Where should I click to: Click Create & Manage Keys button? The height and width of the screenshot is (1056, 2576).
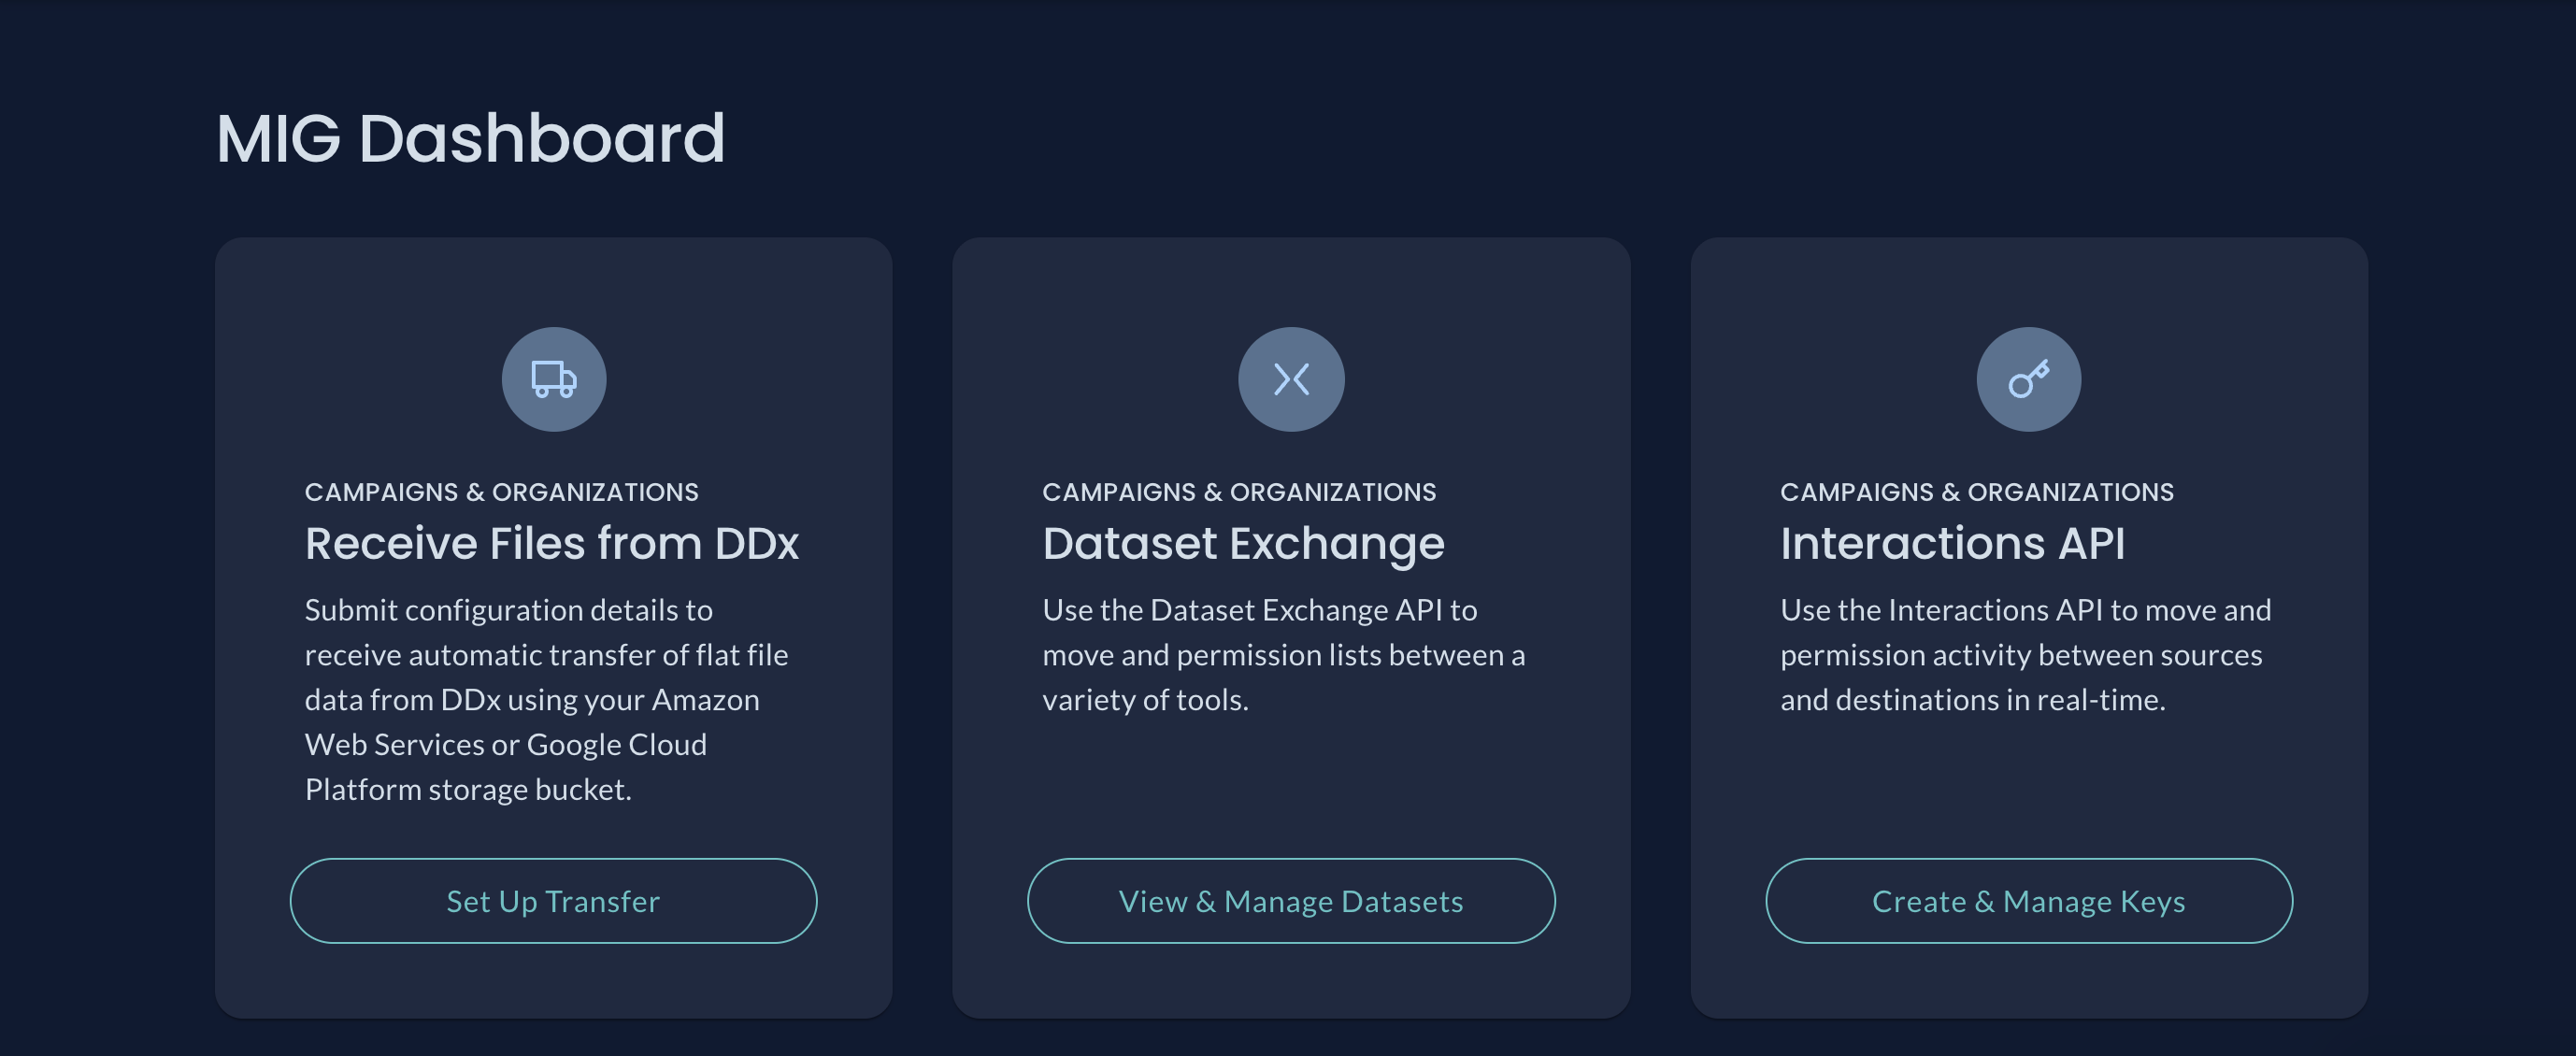point(2028,901)
